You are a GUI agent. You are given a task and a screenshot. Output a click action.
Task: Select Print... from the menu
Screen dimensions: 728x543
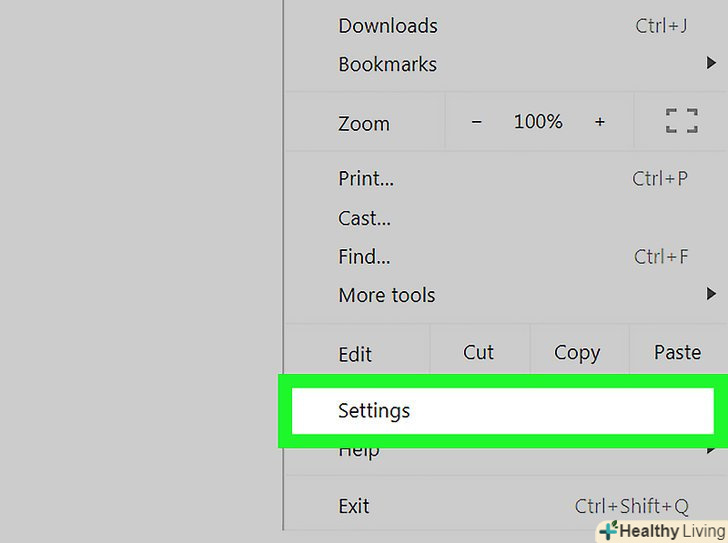(366, 179)
